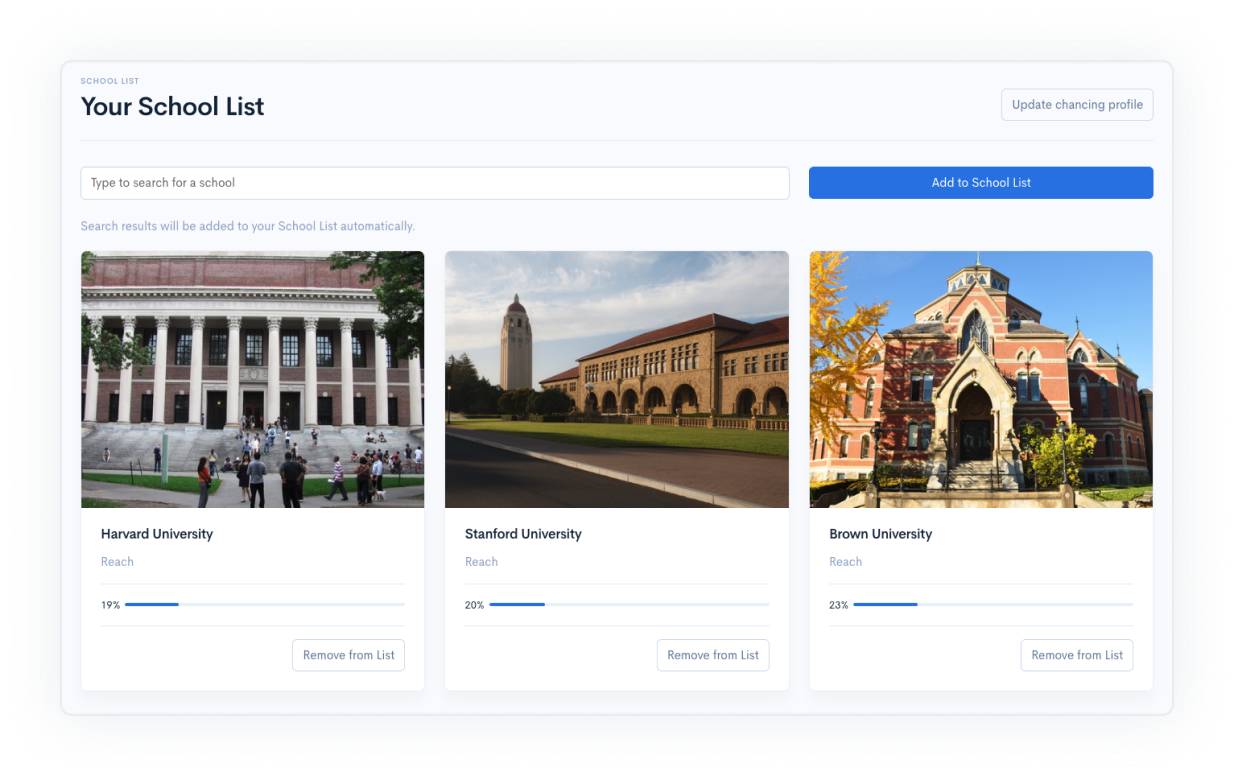Select the Harvard University card title
This screenshot has width=1234, height=776.
pos(157,534)
